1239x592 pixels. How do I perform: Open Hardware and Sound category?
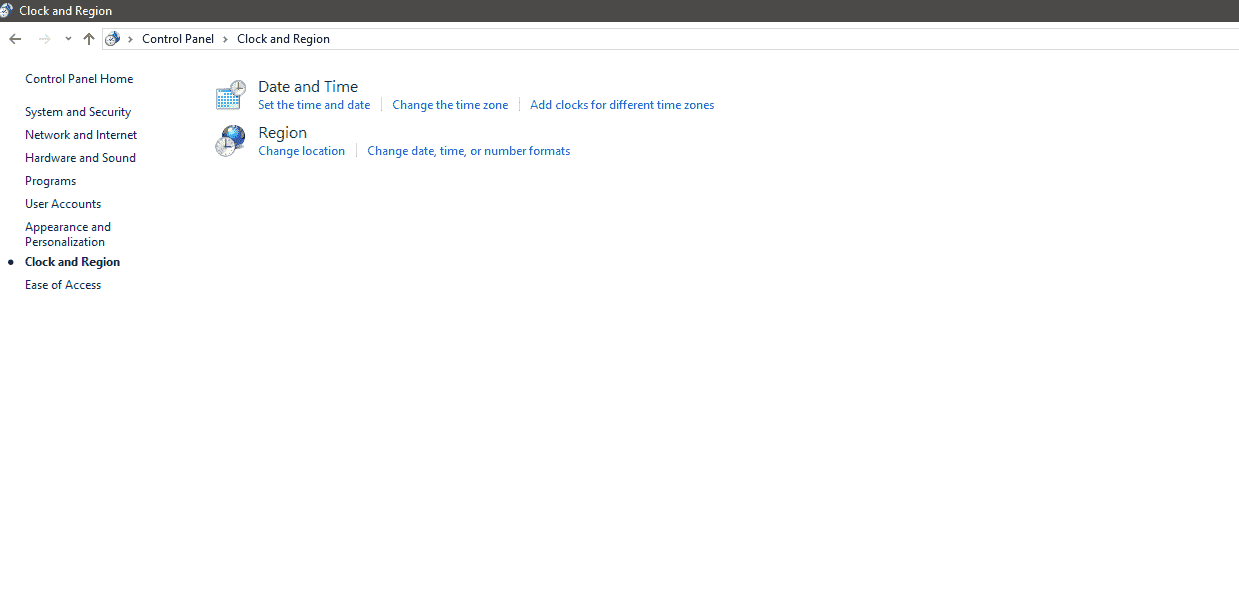click(x=80, y=158)
